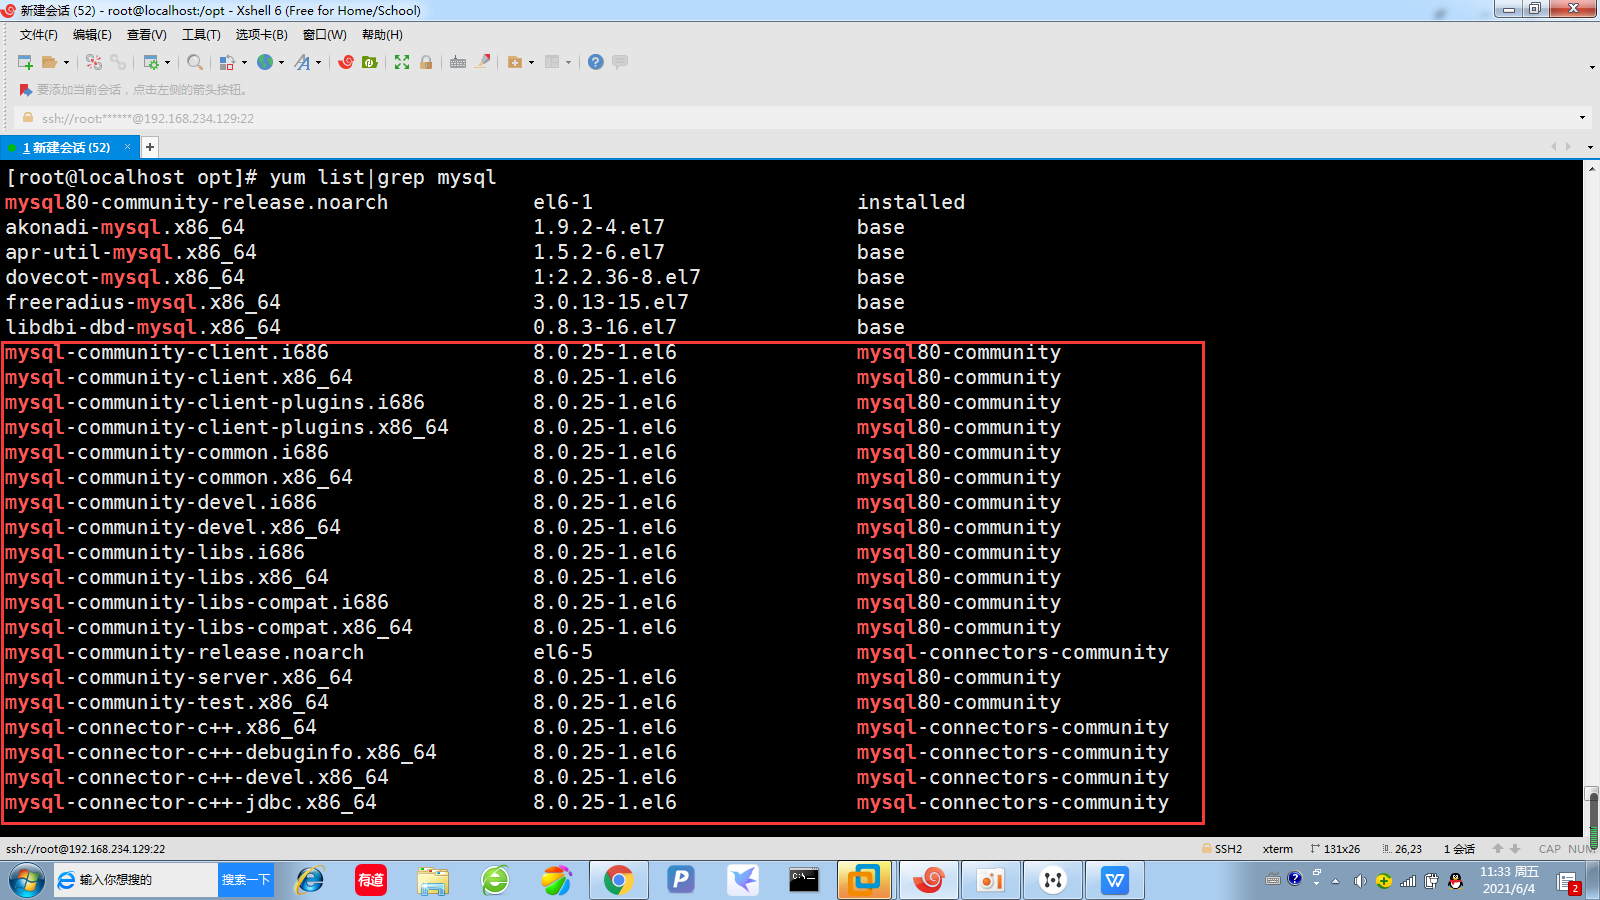This screenshot has height=900, width=1600.
Task: Open the session search (magnifier) icon
Action: tap(194, 61)
